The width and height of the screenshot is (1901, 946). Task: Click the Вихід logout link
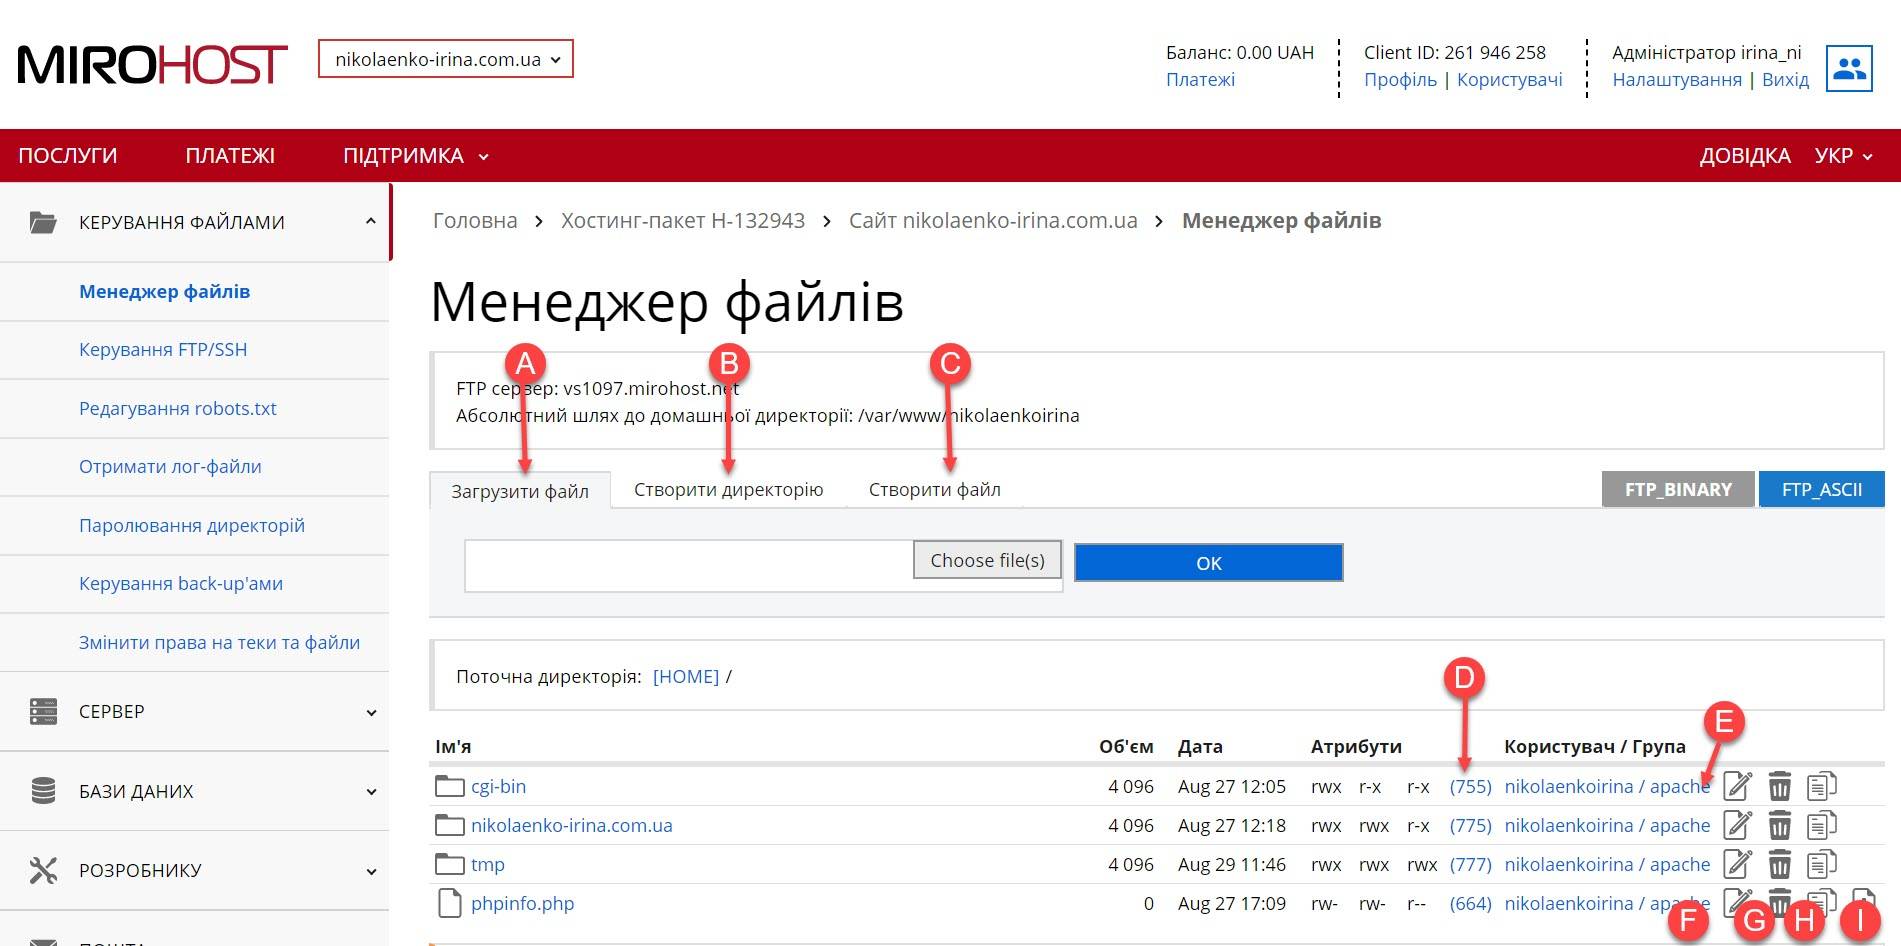(1785, 79)
